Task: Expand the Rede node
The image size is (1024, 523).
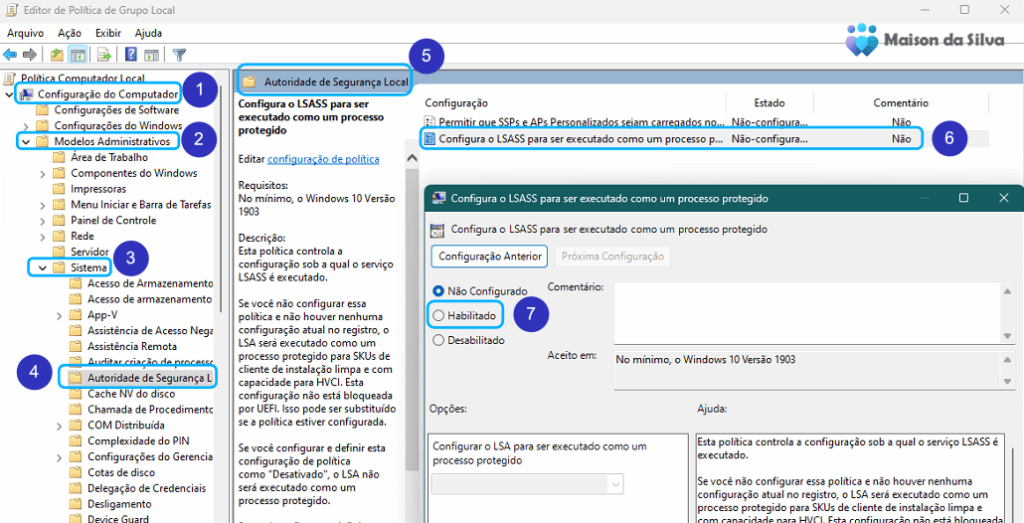Action: tap(42, 236)
